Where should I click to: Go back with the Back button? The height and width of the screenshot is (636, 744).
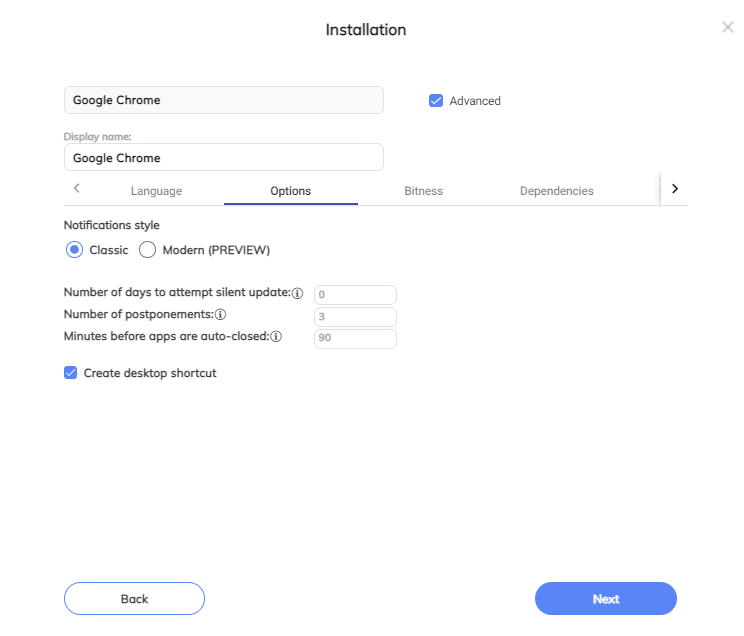tap(134, 599)
